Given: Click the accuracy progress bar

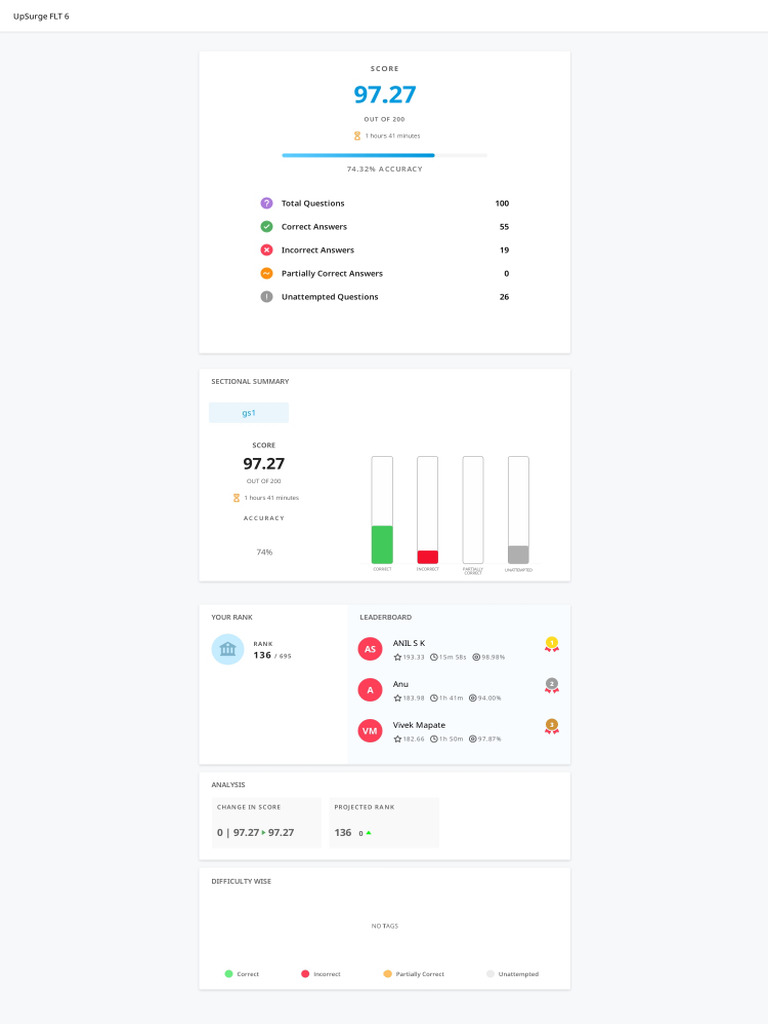Looking at the screenshot, I should (x=385, y=155).
